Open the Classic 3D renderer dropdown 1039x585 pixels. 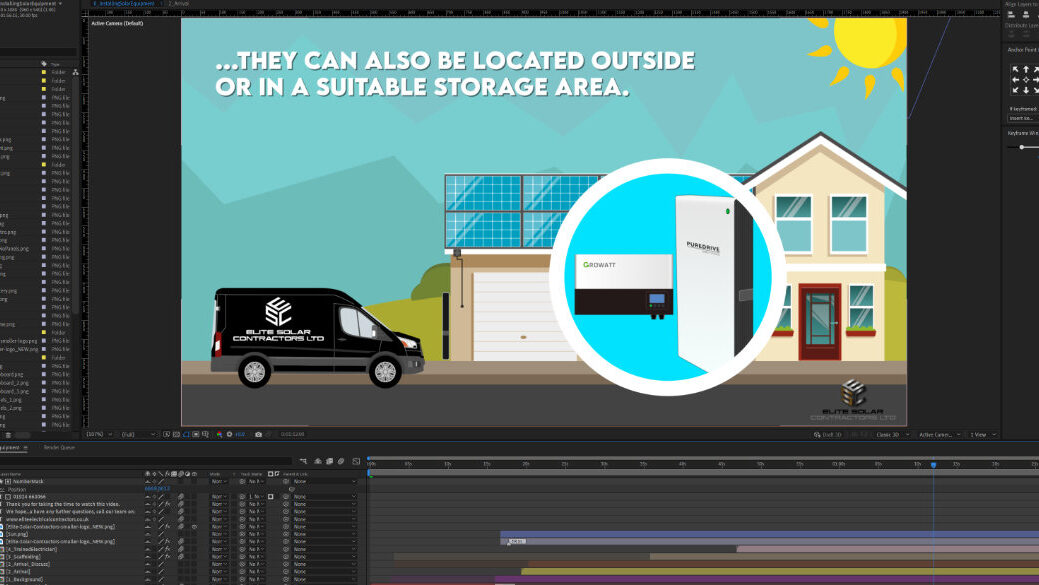click(890, 435)
